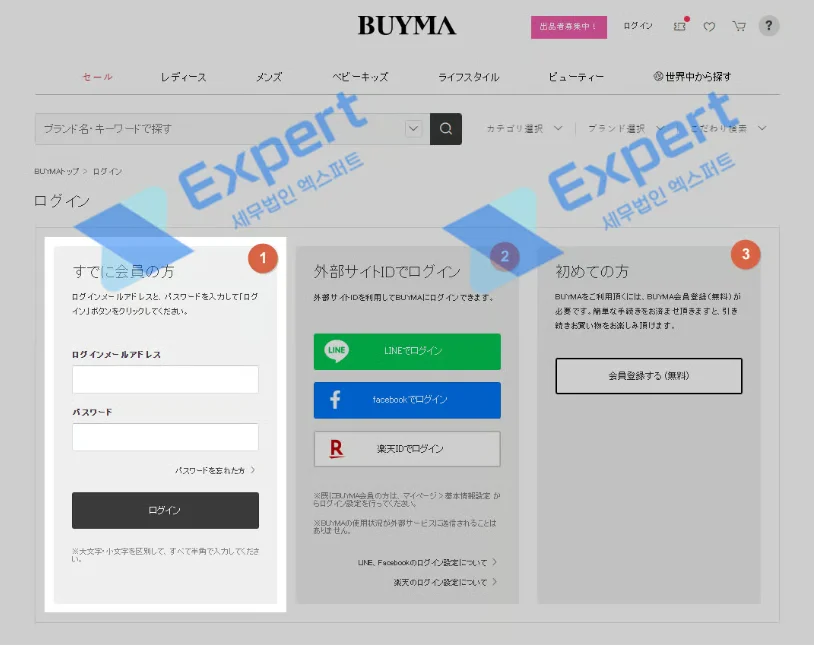Click the search magnifier button
Image resolution: width=814 pixels, height=647 pixels.
click(x=445, y=128)
